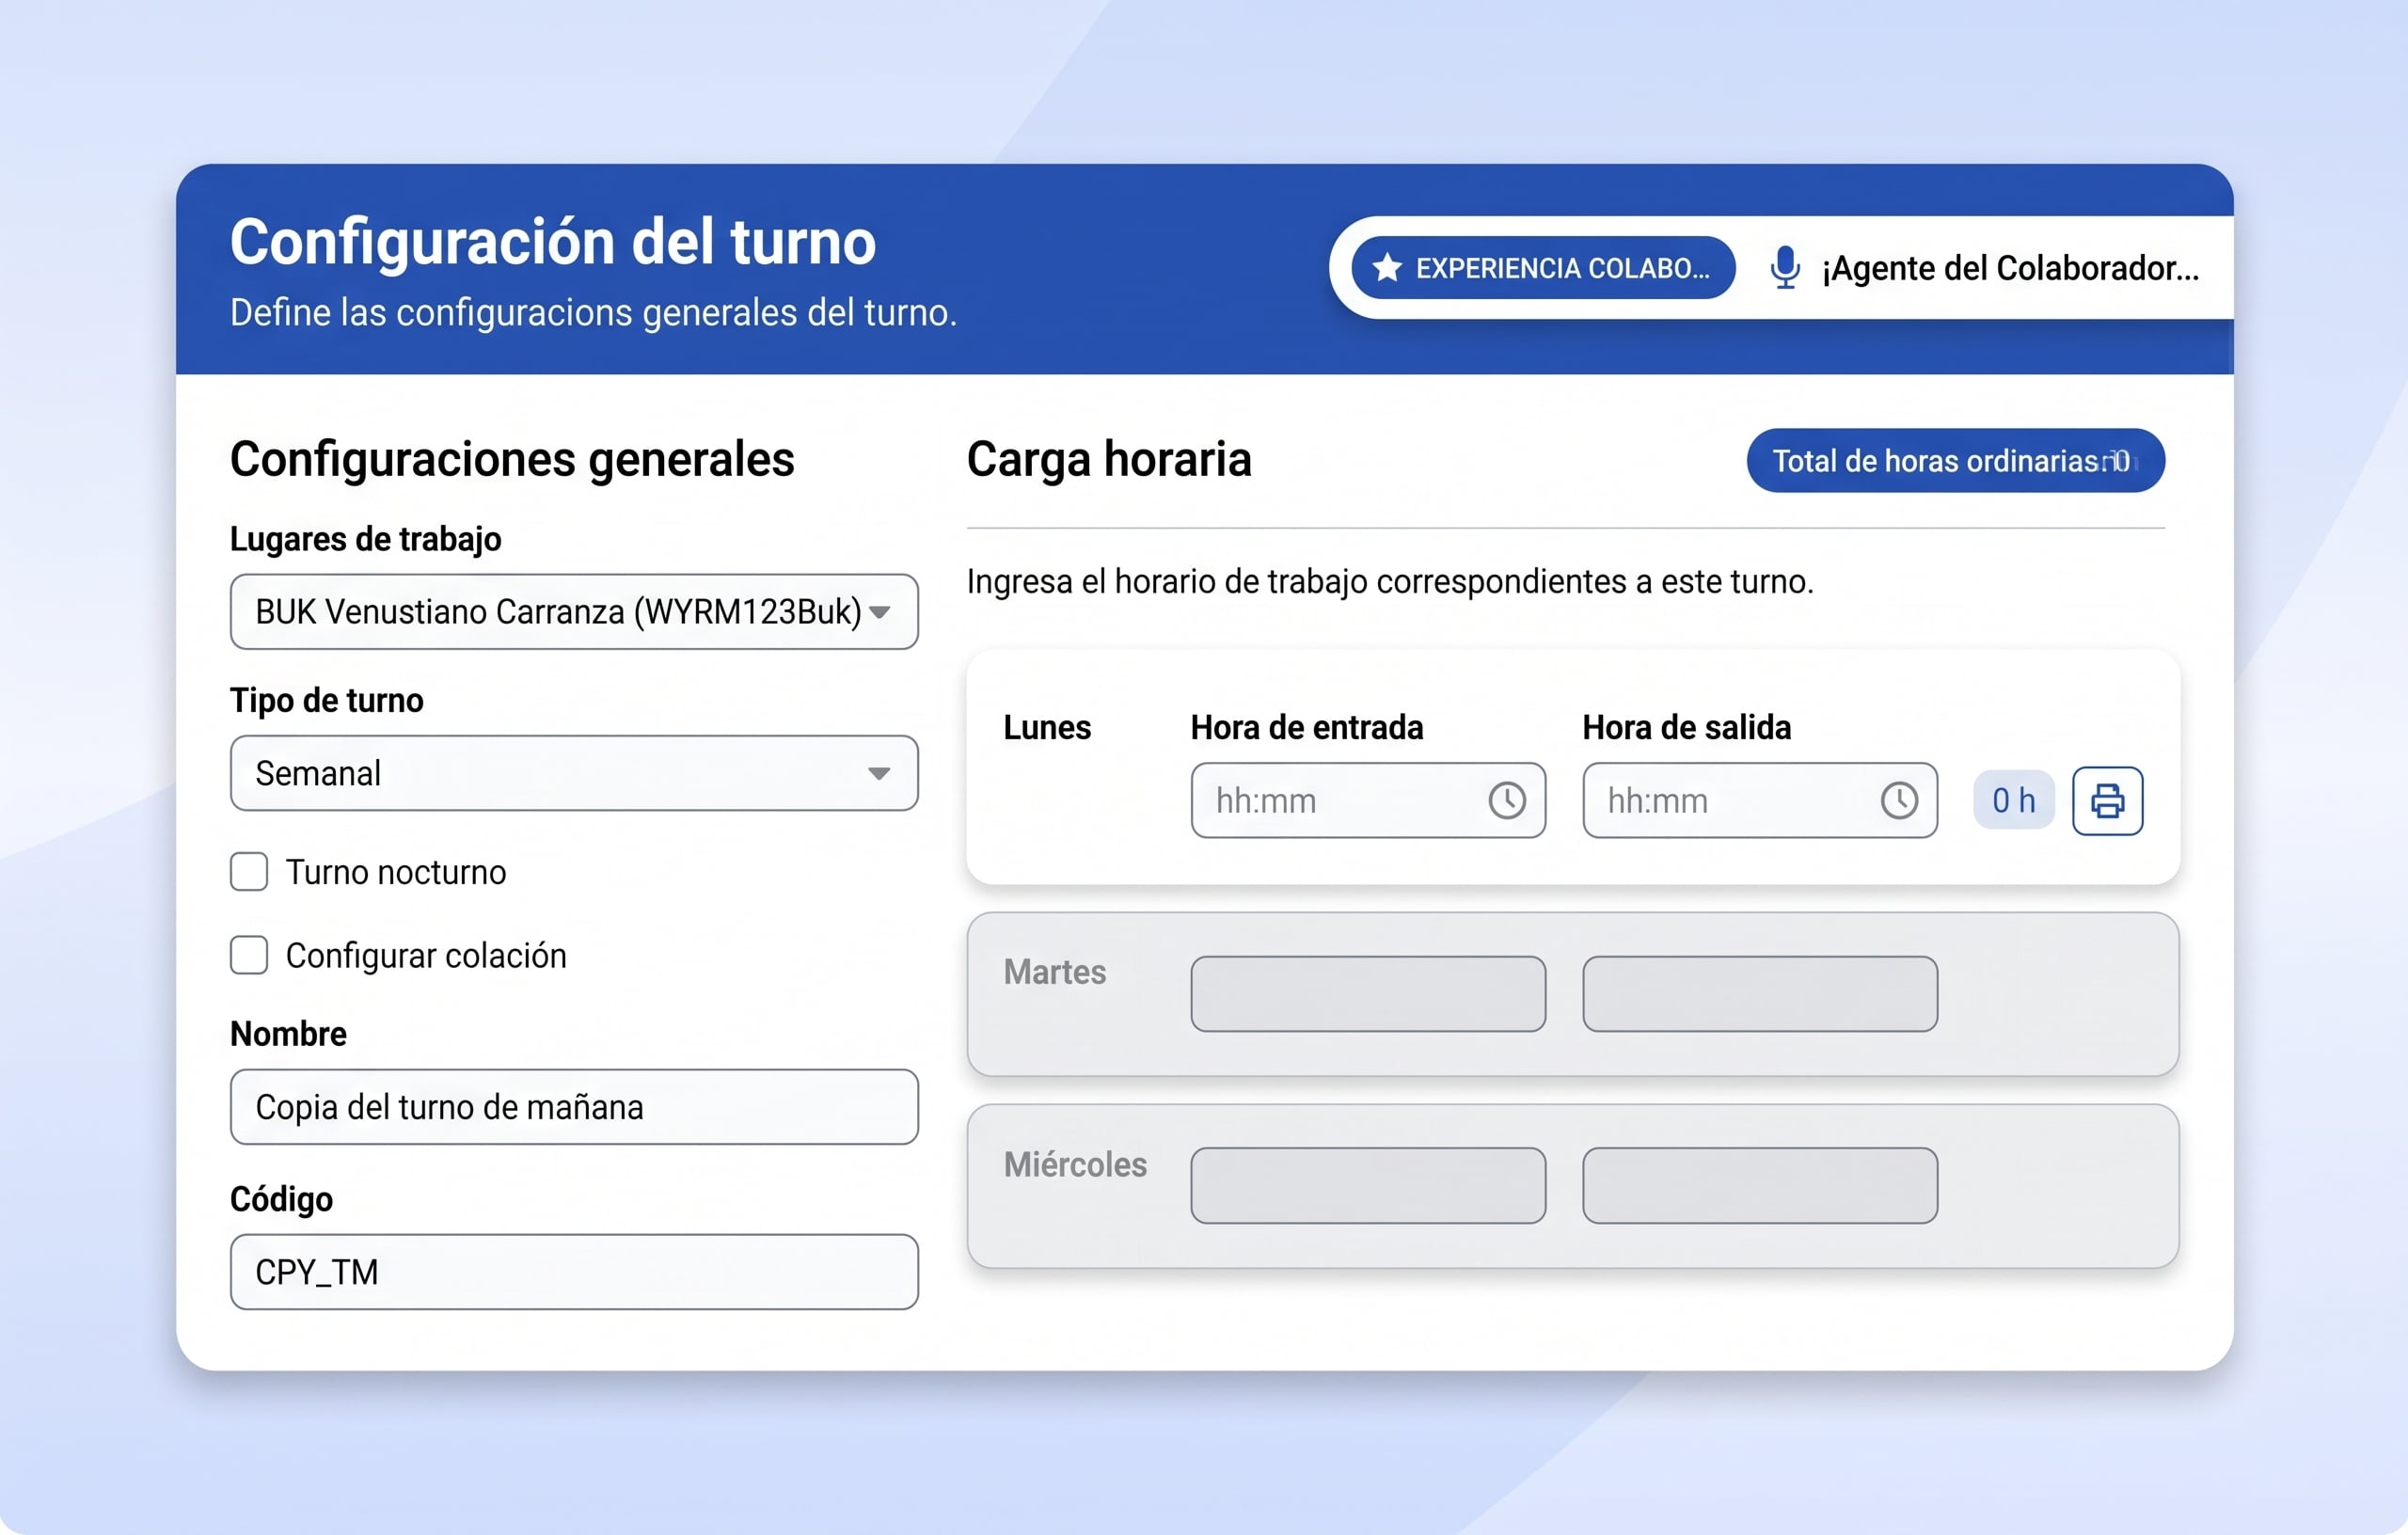Click the Ingresa el horario de trabajo instruction text
The image size is (2408, 1535).
coord(1390,582)
